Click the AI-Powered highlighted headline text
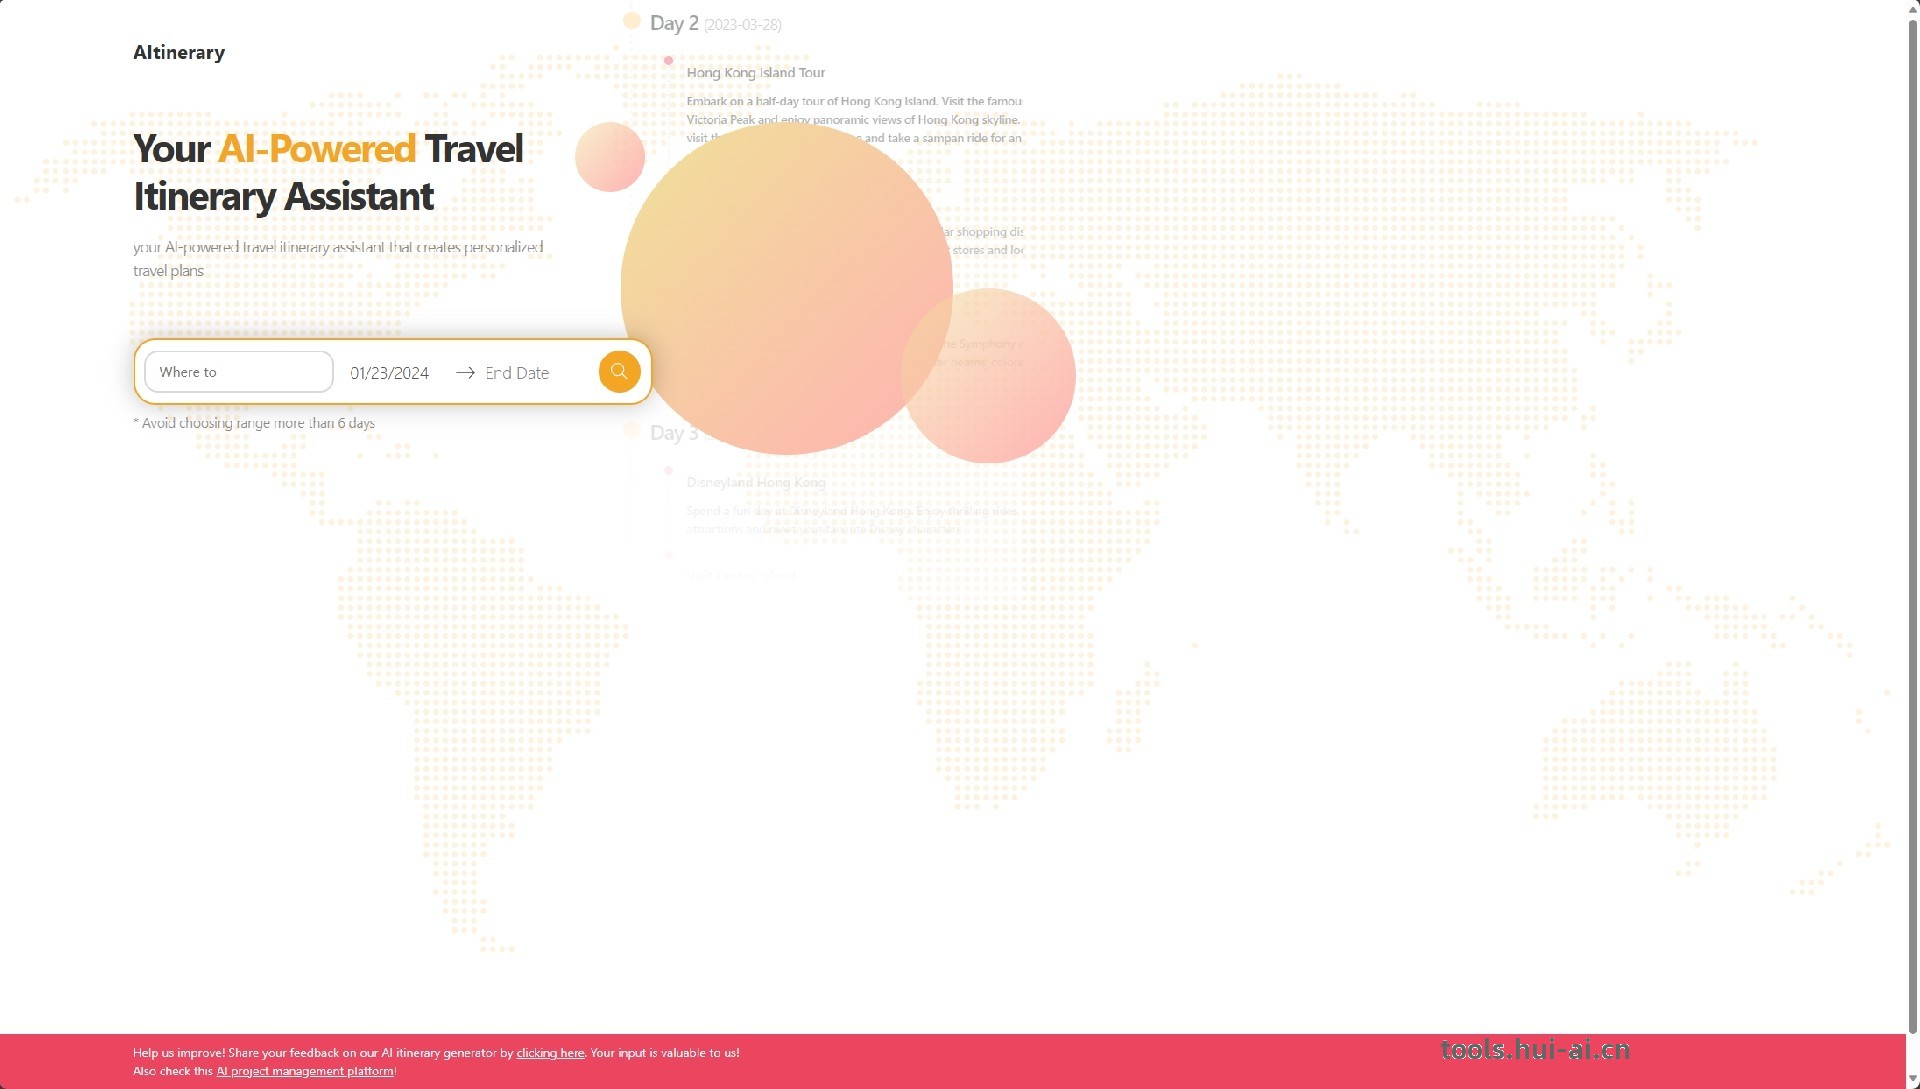Screen dimensions: 1920x1089 click(x=317, y=149)
